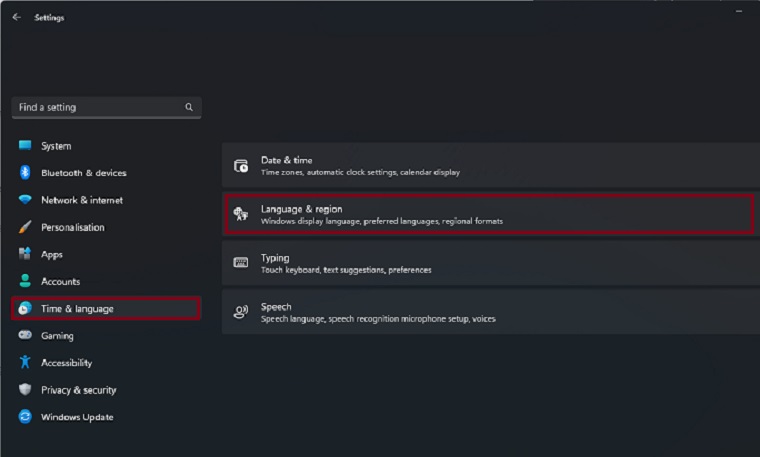Viewport: 760px width, 457px height.
Task: Switch to the Accessibility section
Action: point(66,363)
